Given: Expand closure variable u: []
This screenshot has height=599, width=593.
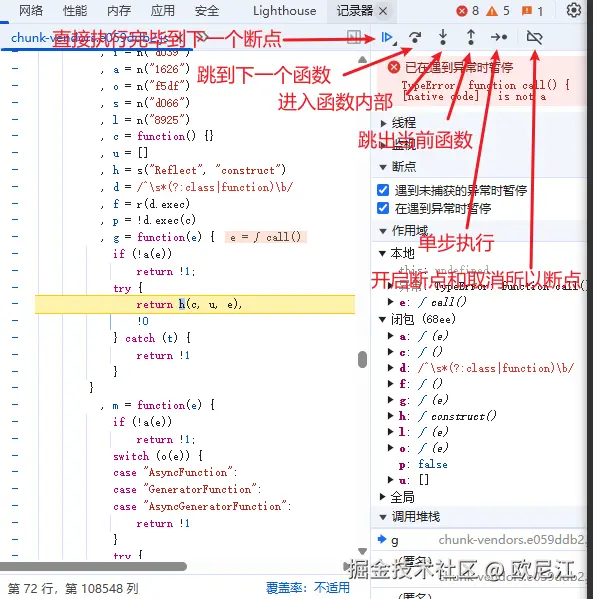Looking at the screenshot, I should click(390, 479).
